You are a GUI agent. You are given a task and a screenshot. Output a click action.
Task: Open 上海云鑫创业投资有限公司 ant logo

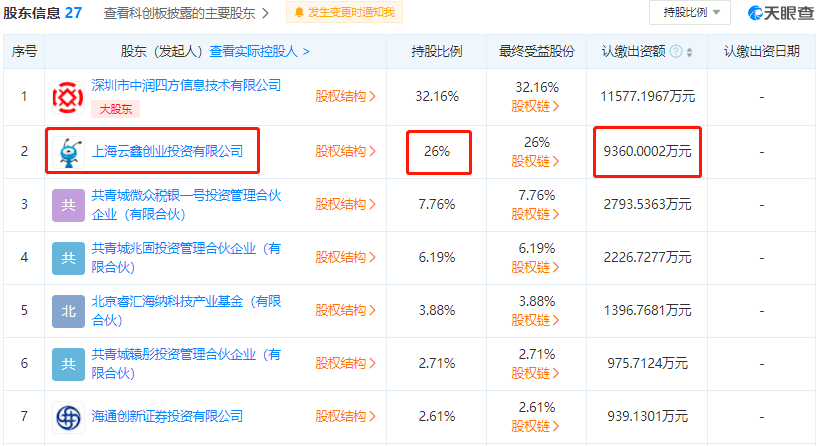tap(69, 152)
